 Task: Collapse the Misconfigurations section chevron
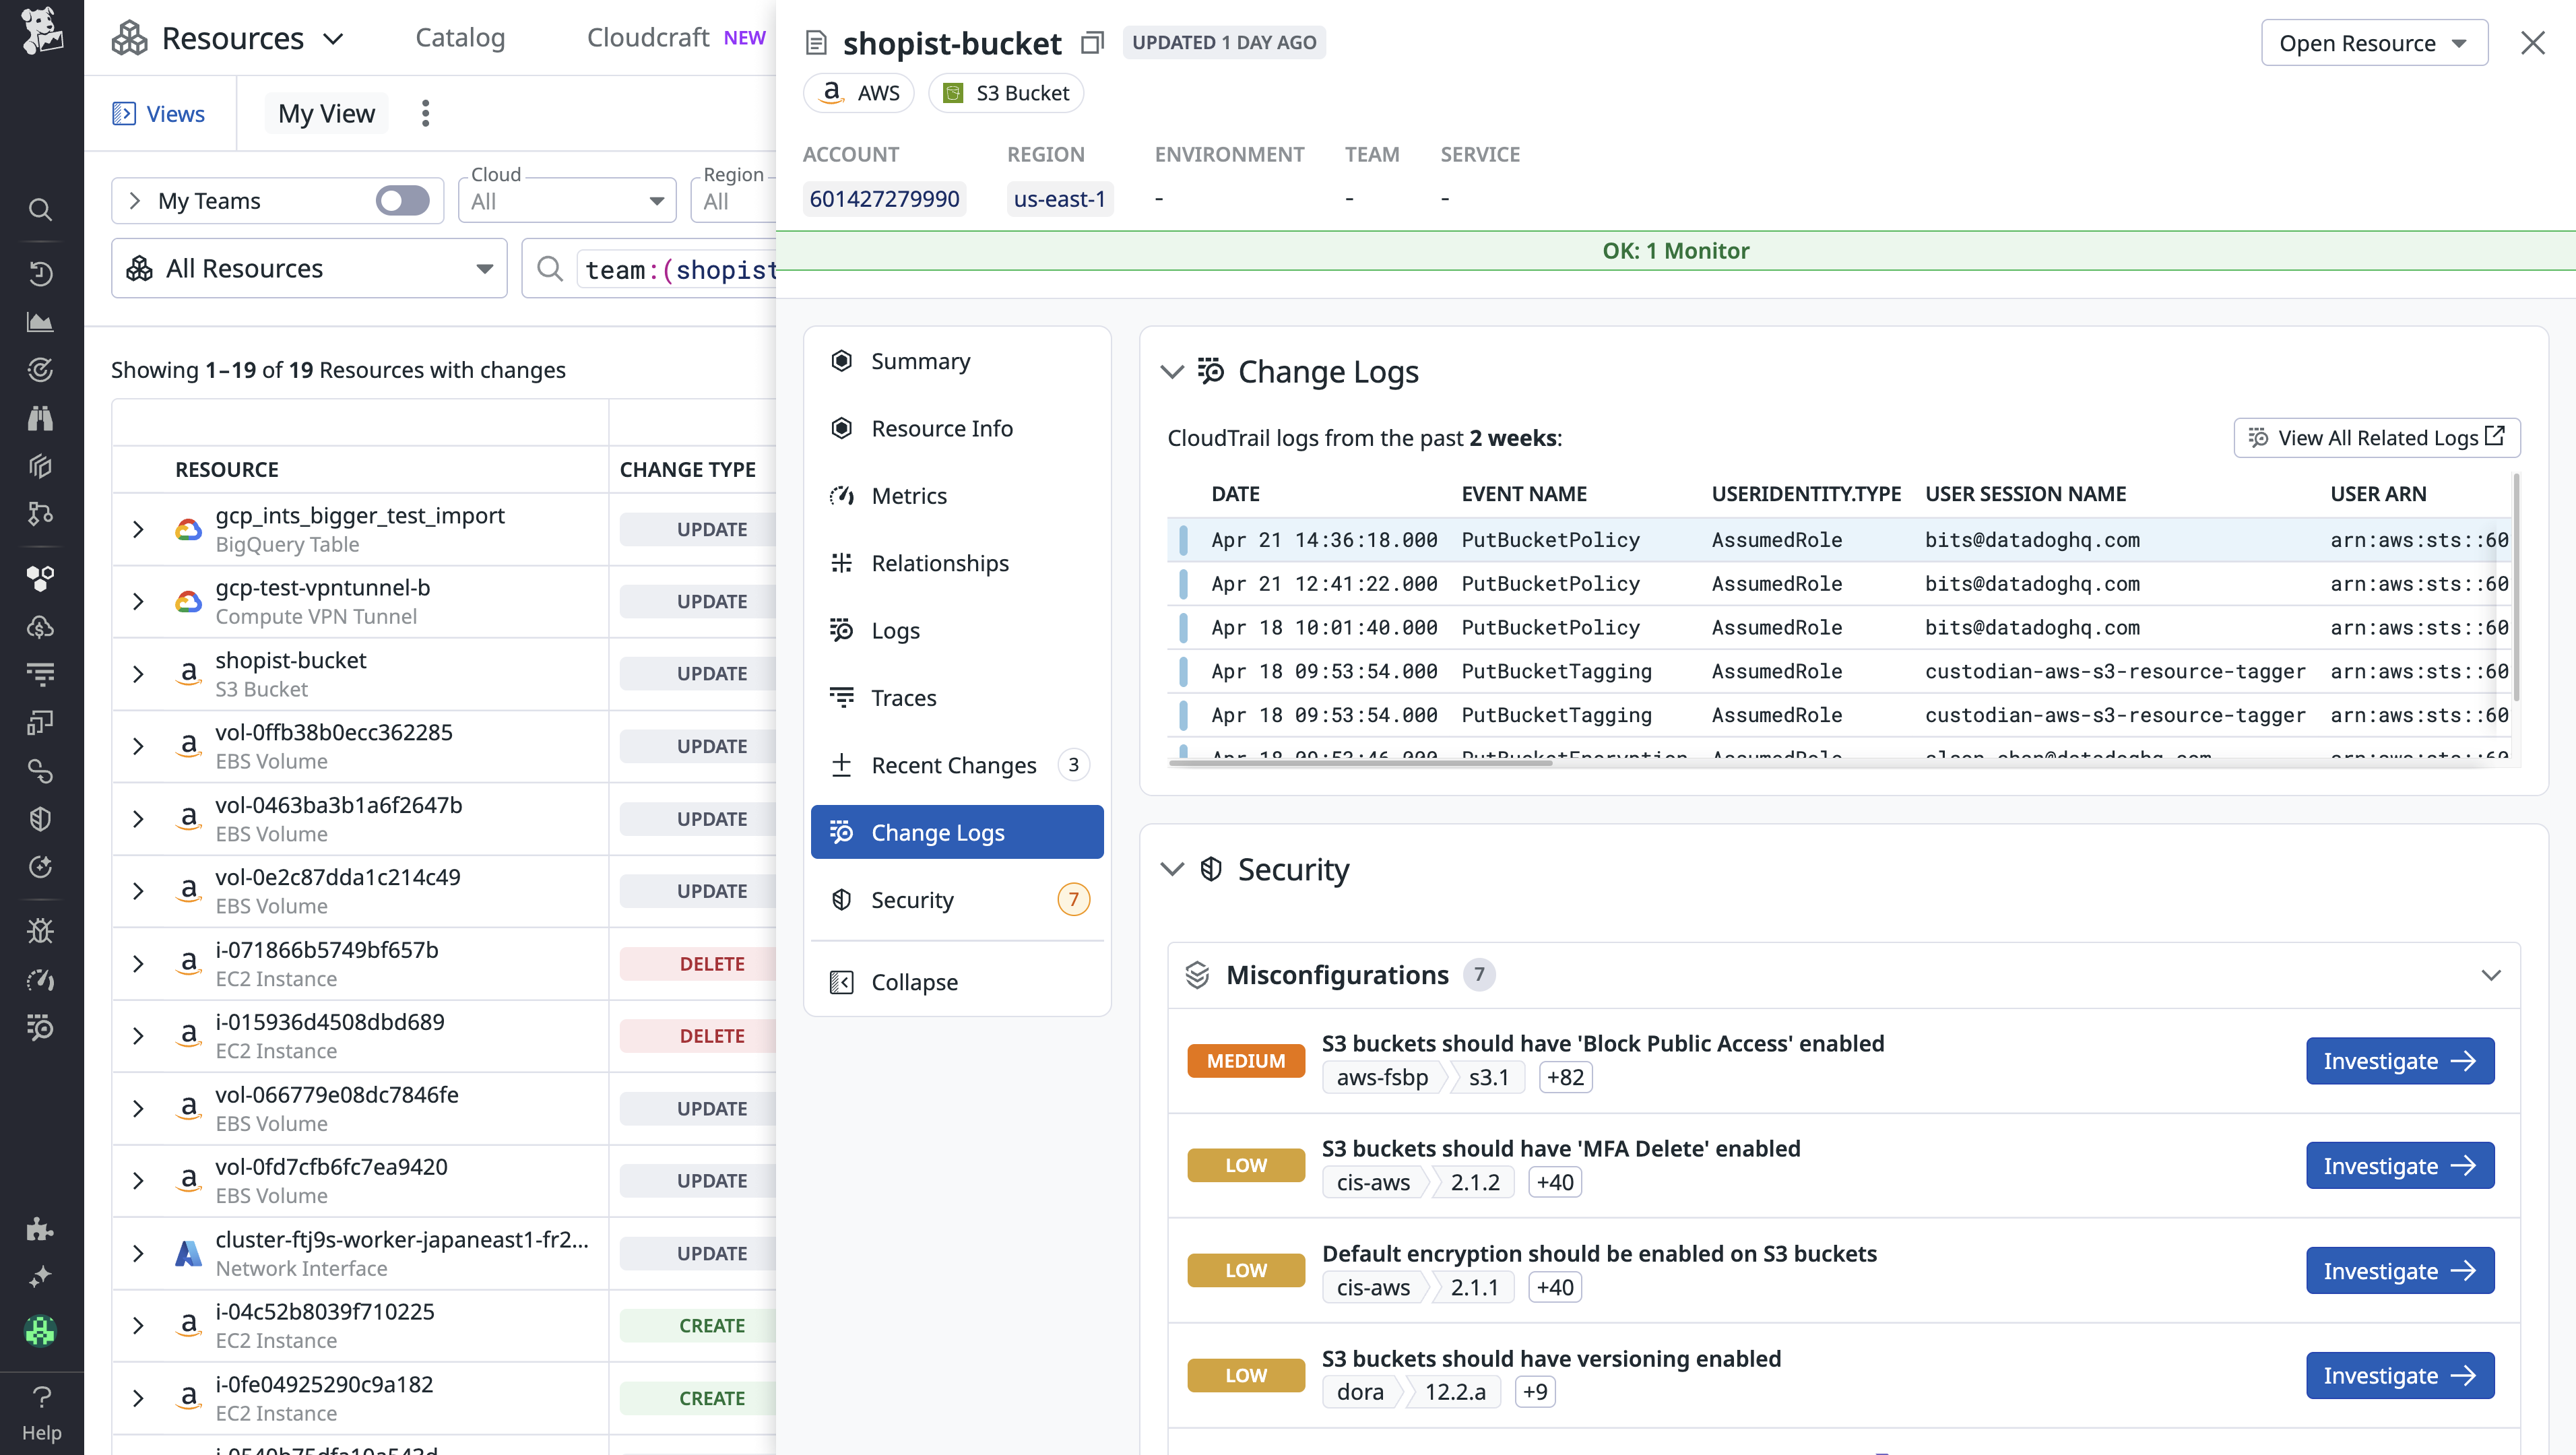click(x=2491, y=974)
